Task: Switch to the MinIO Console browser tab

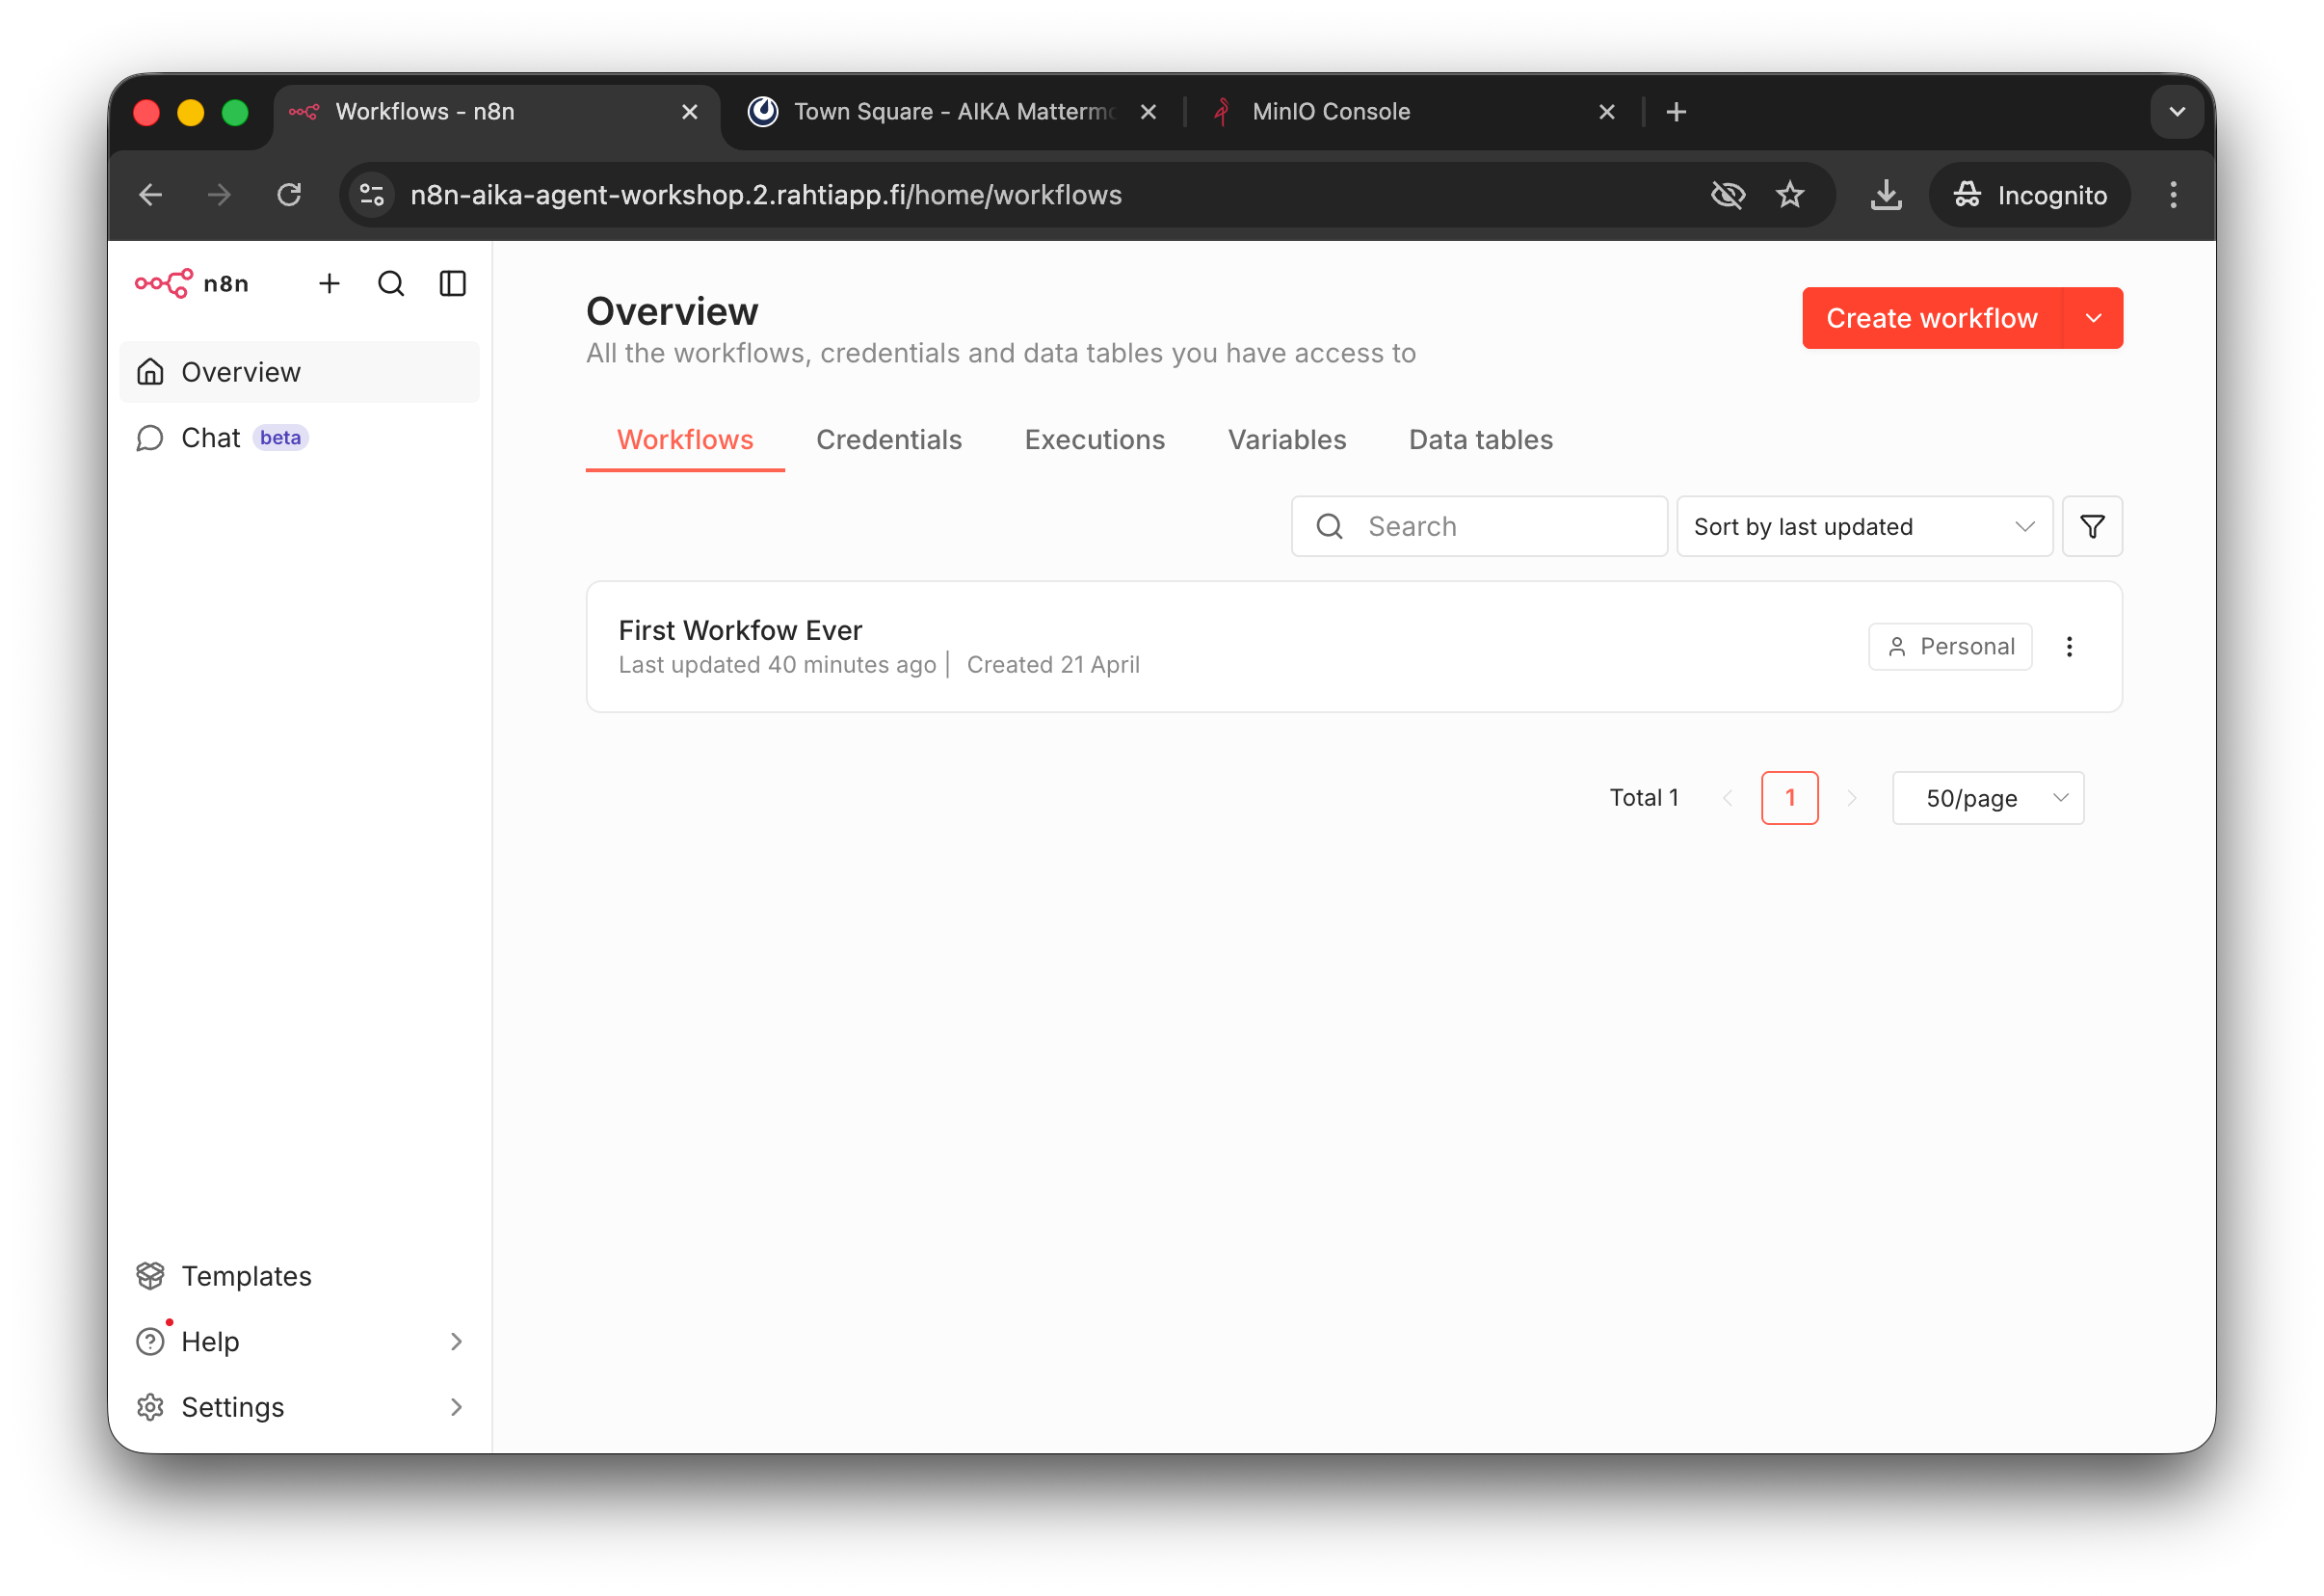Action: coord(1330,112)
